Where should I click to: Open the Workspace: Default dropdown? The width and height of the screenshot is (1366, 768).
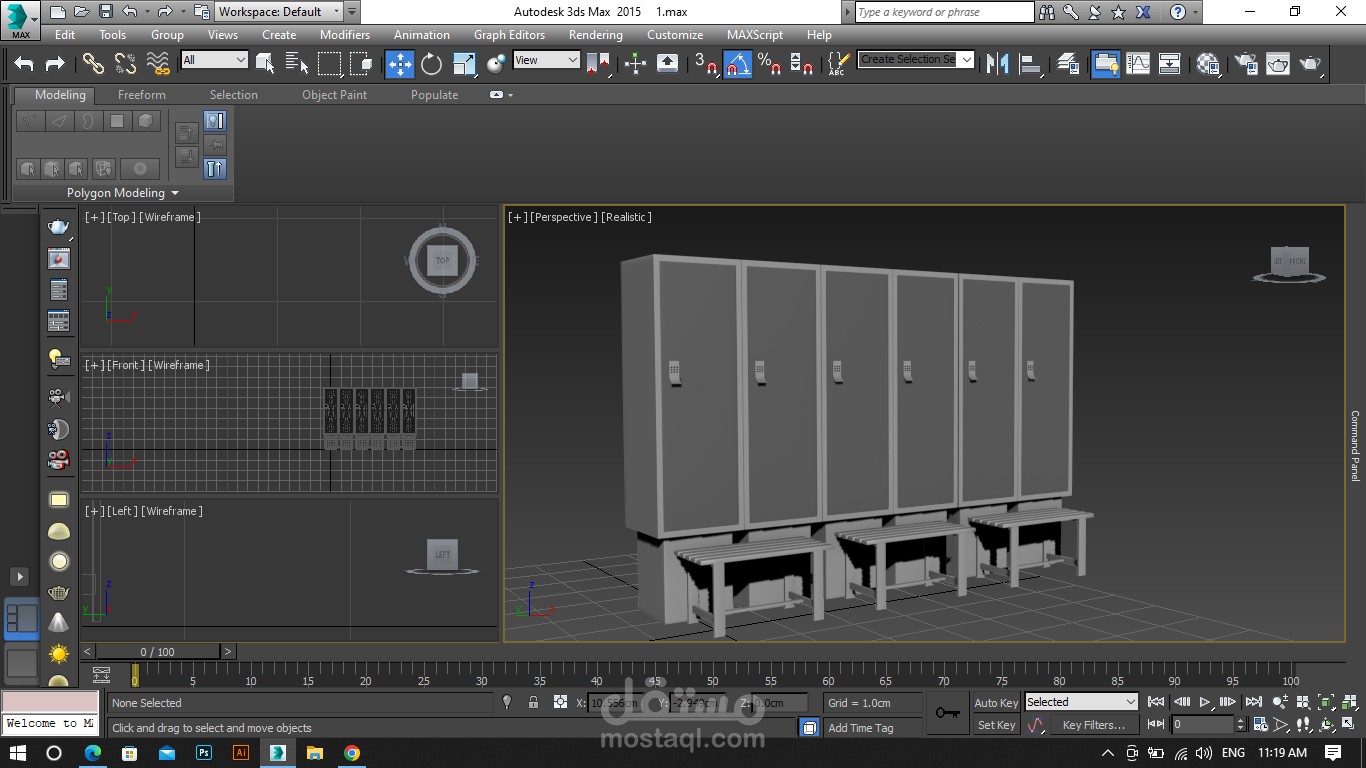(279, 12)
